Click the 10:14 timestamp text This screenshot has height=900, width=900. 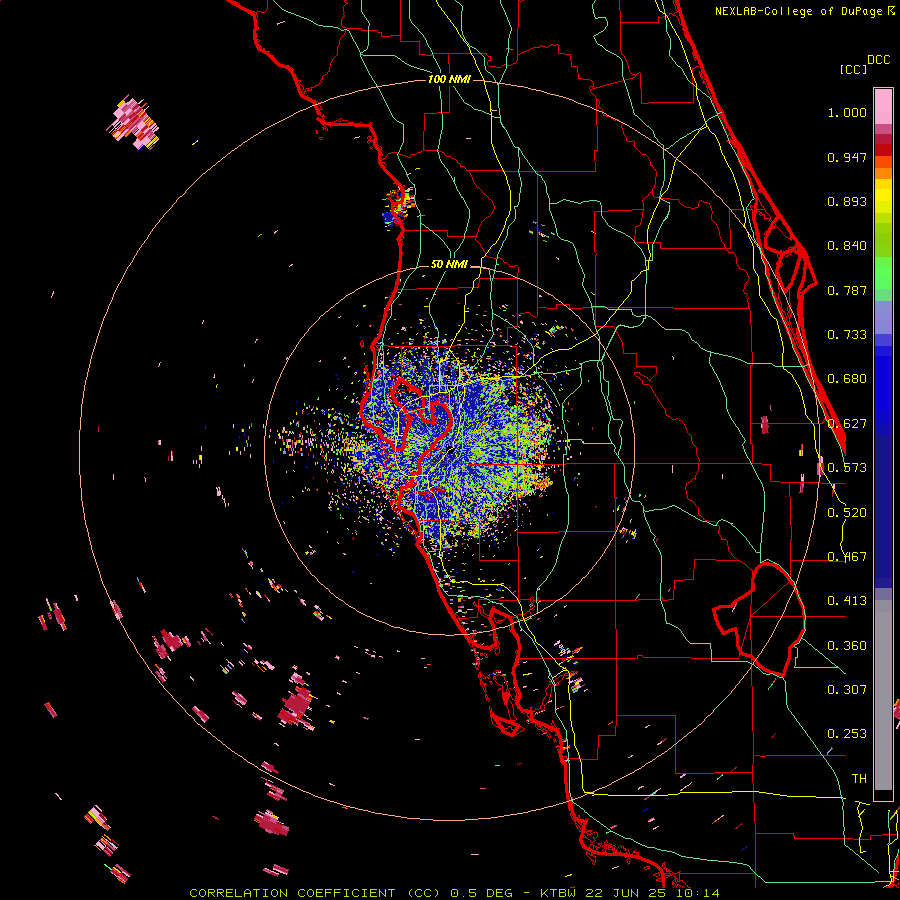pyautogui.click(x=697, y=893)
